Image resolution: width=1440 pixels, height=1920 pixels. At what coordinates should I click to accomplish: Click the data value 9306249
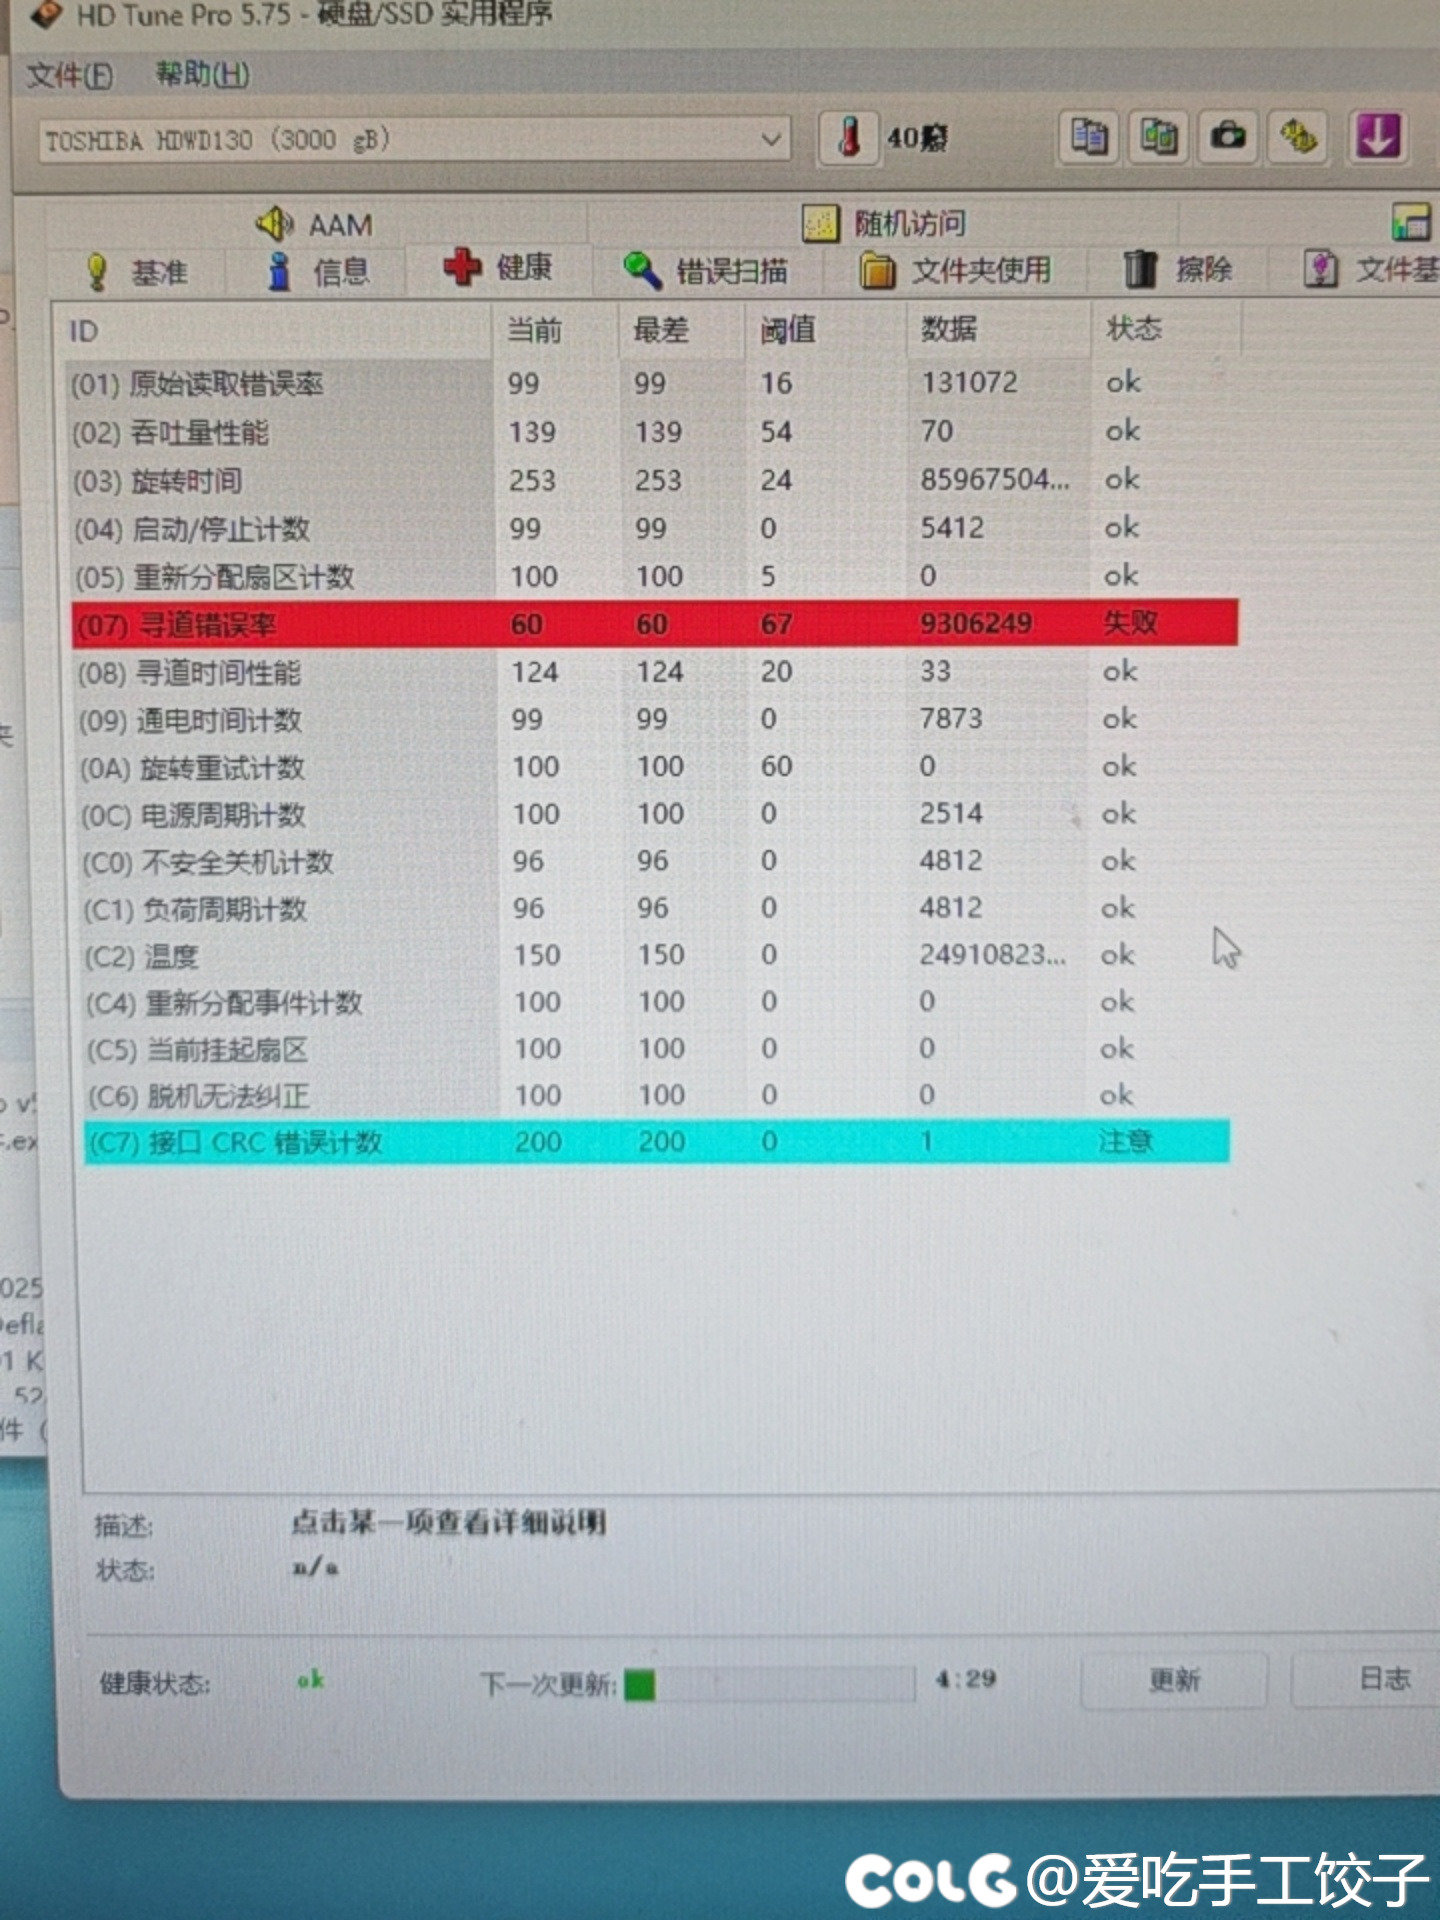click(x=976, y=623)
